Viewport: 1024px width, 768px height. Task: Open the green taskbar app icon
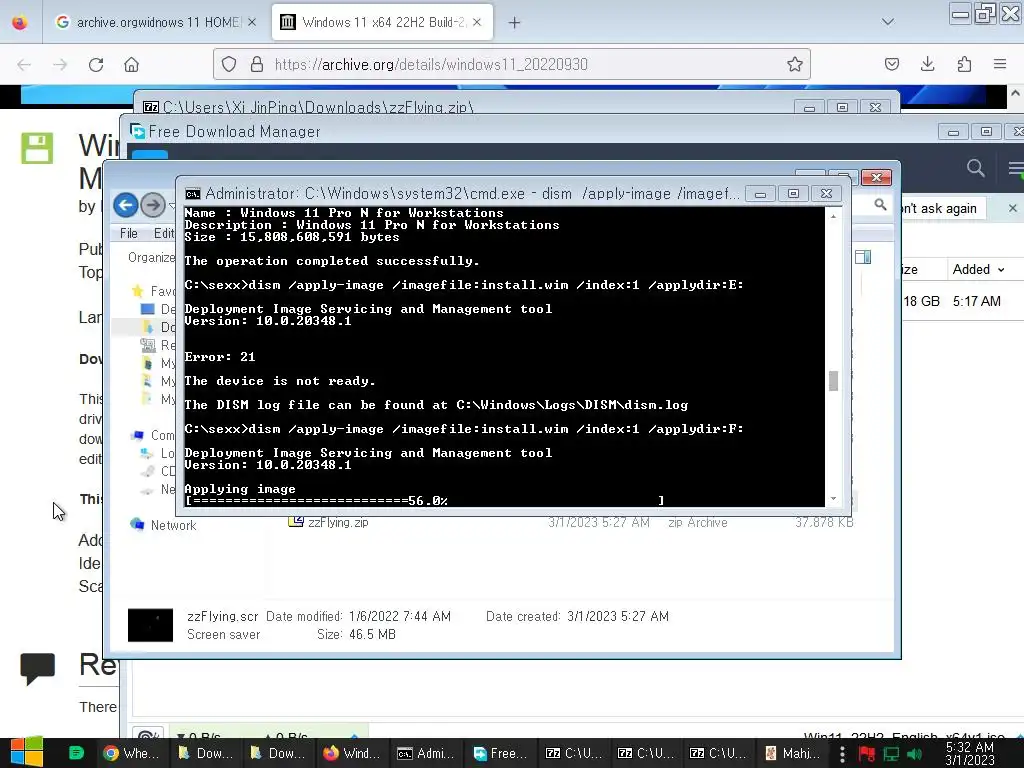click(76, 753)
